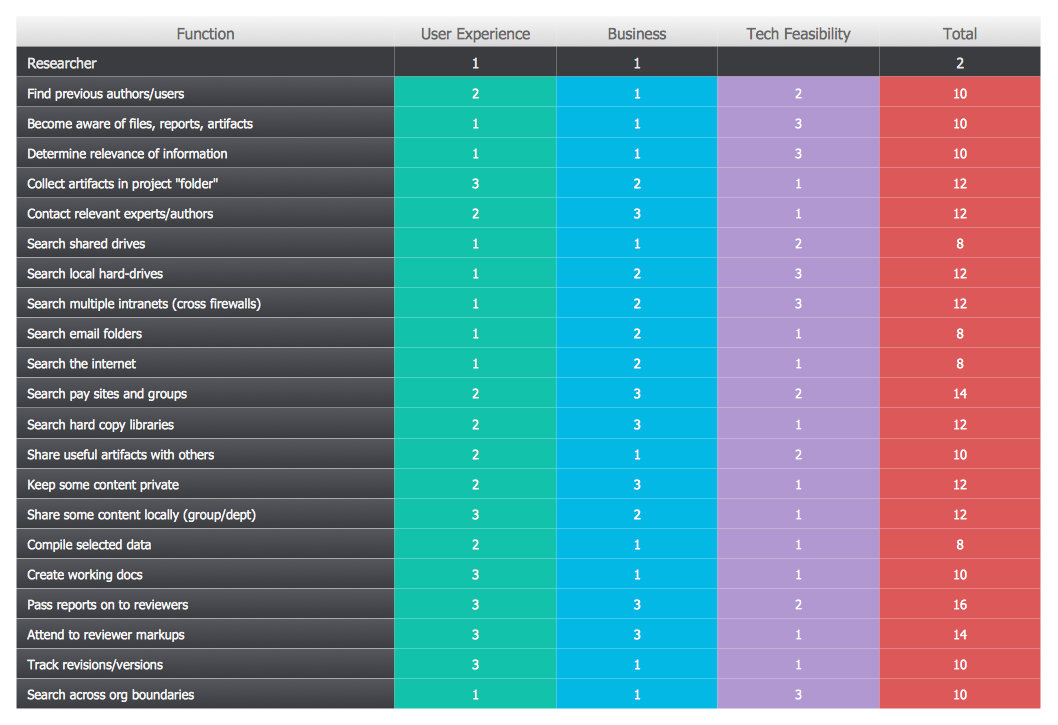Screen dimensions: 1058x725
Task: Select User Experience cell for Compile selected data
Action: [x=475, y=545]
